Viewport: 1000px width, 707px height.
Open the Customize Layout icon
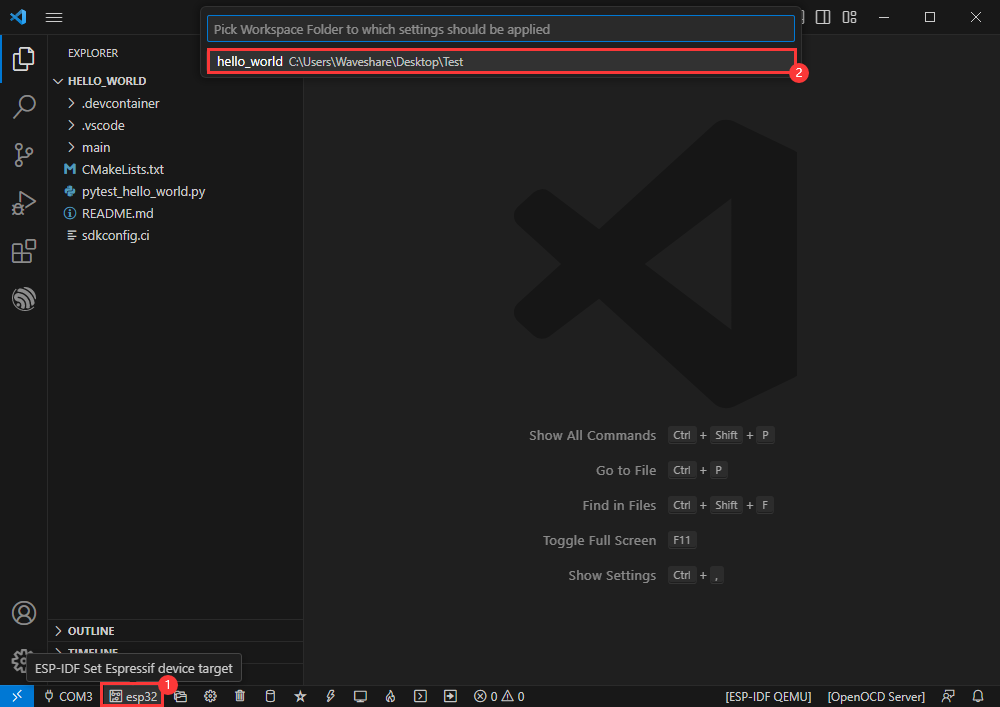[849, 17]
